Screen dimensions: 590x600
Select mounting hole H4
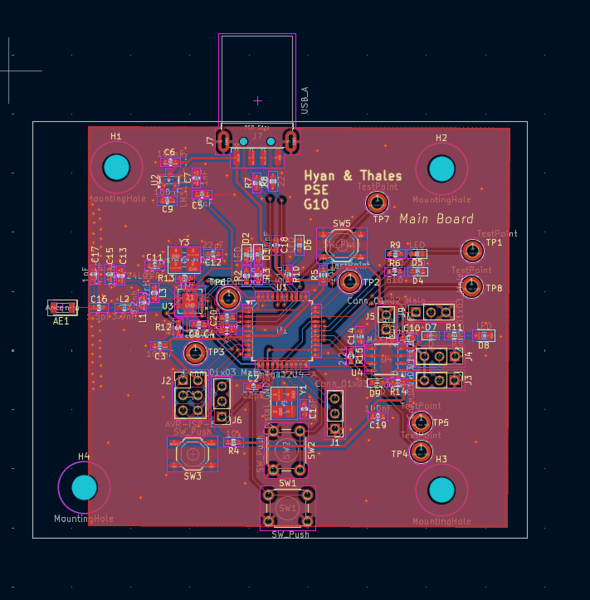(84, 488)
